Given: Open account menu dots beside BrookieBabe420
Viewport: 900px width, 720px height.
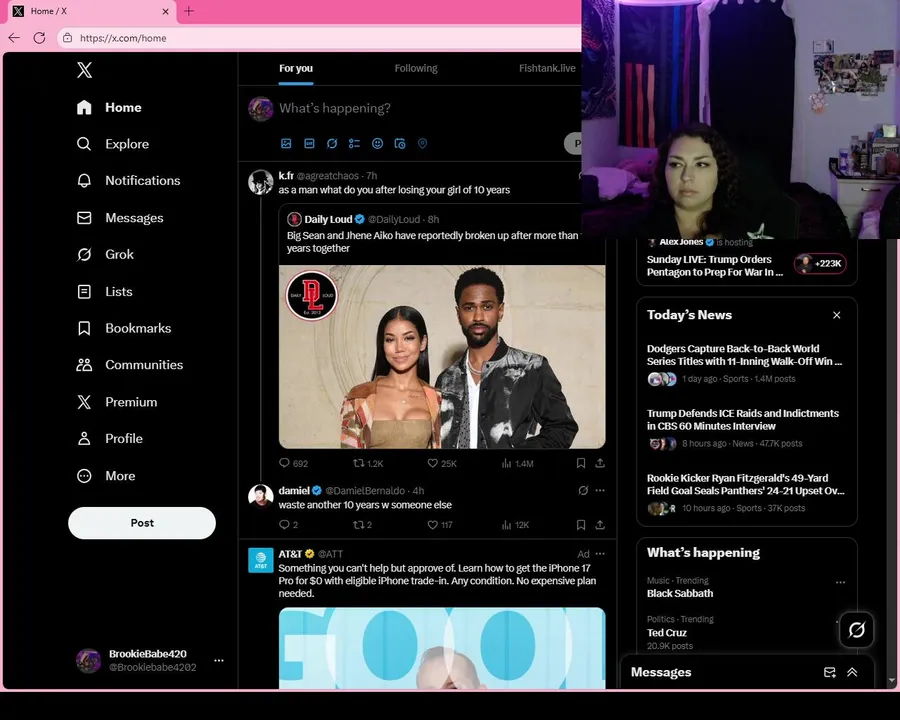Looking at the screenshot, I should (219, 660).
